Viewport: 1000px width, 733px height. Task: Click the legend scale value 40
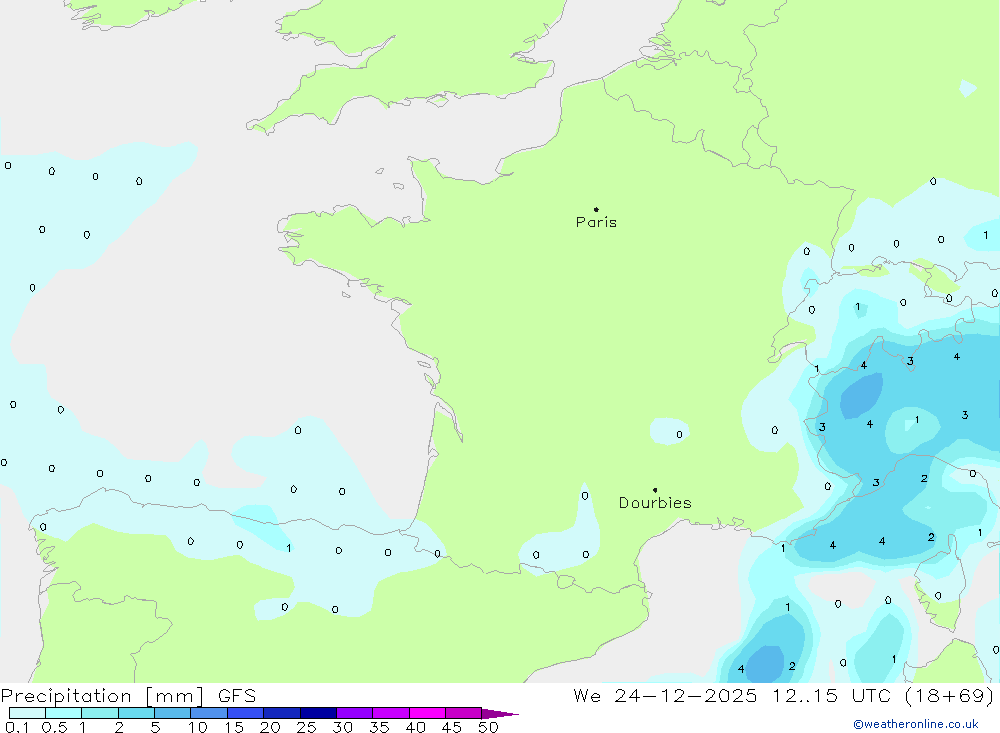coord(415,727)
